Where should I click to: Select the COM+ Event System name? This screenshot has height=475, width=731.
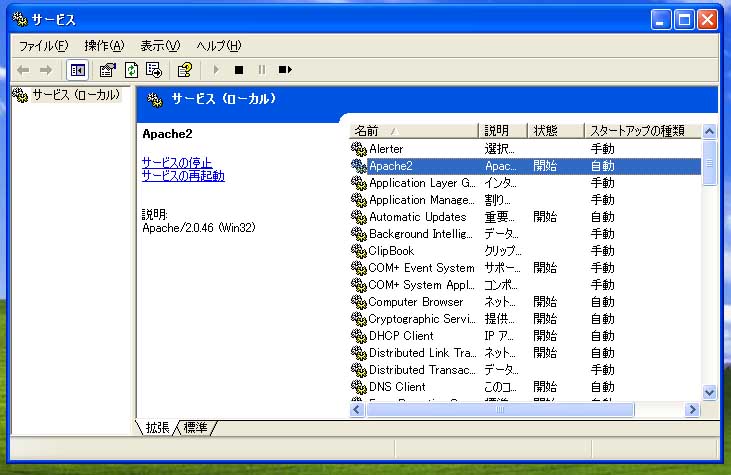click(421, 268)
